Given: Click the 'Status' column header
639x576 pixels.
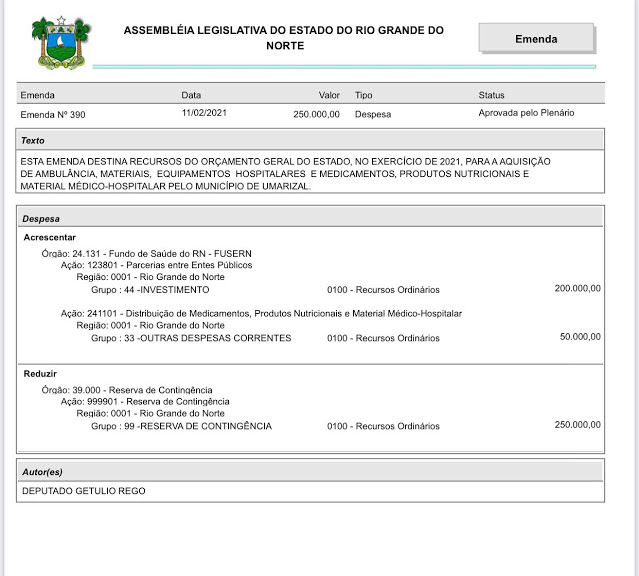Looking at the screenshot, I should pyautogui.click(x=491, y=95).
